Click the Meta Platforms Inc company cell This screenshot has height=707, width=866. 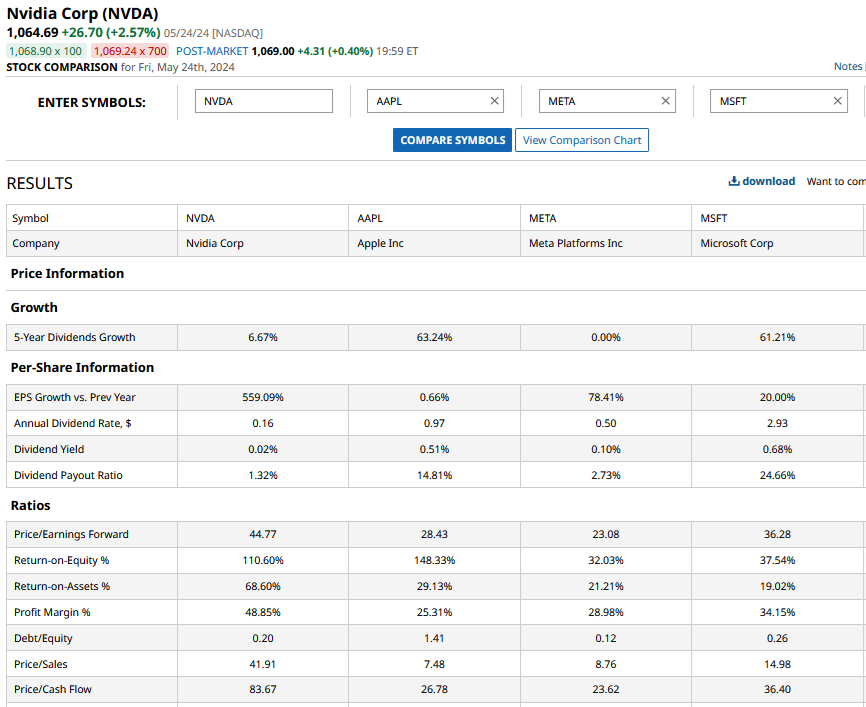tap(575, 243)
